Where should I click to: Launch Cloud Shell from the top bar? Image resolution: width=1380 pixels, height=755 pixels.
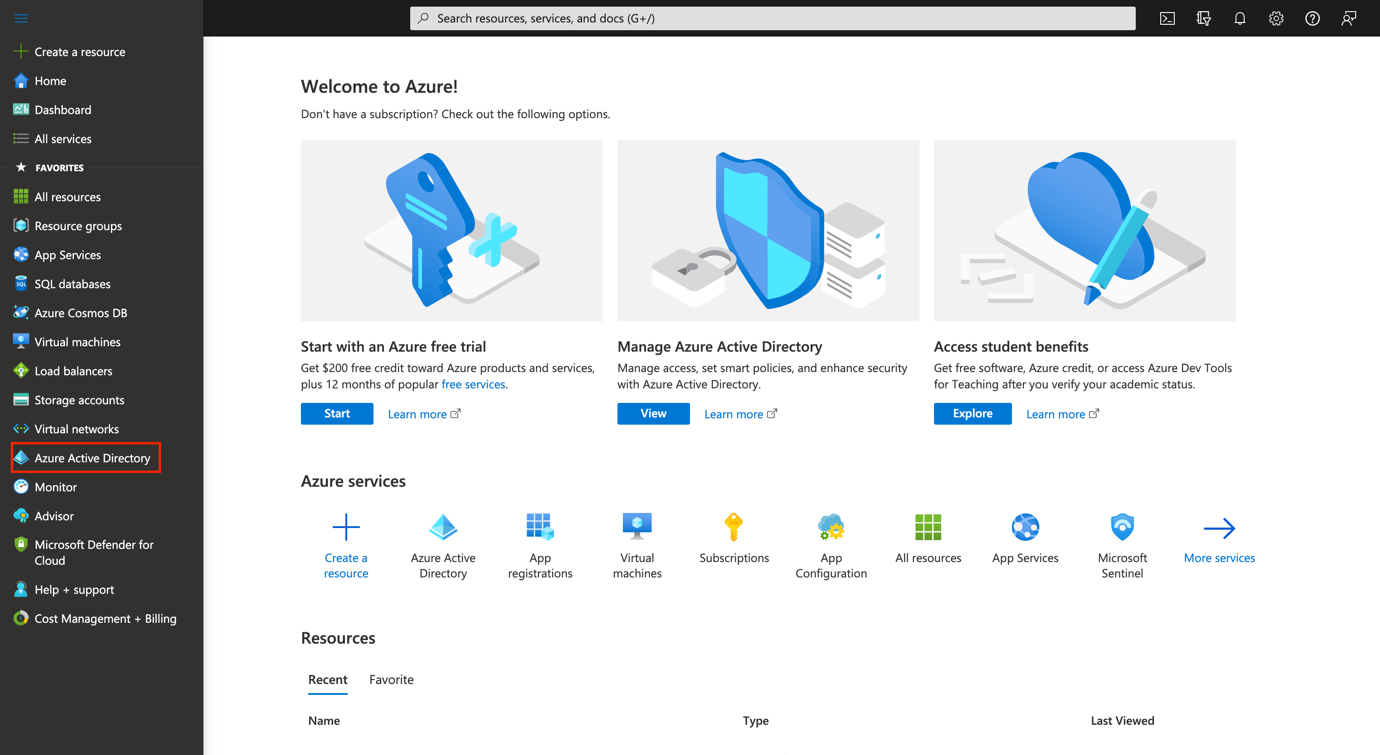pos(1167,18)
